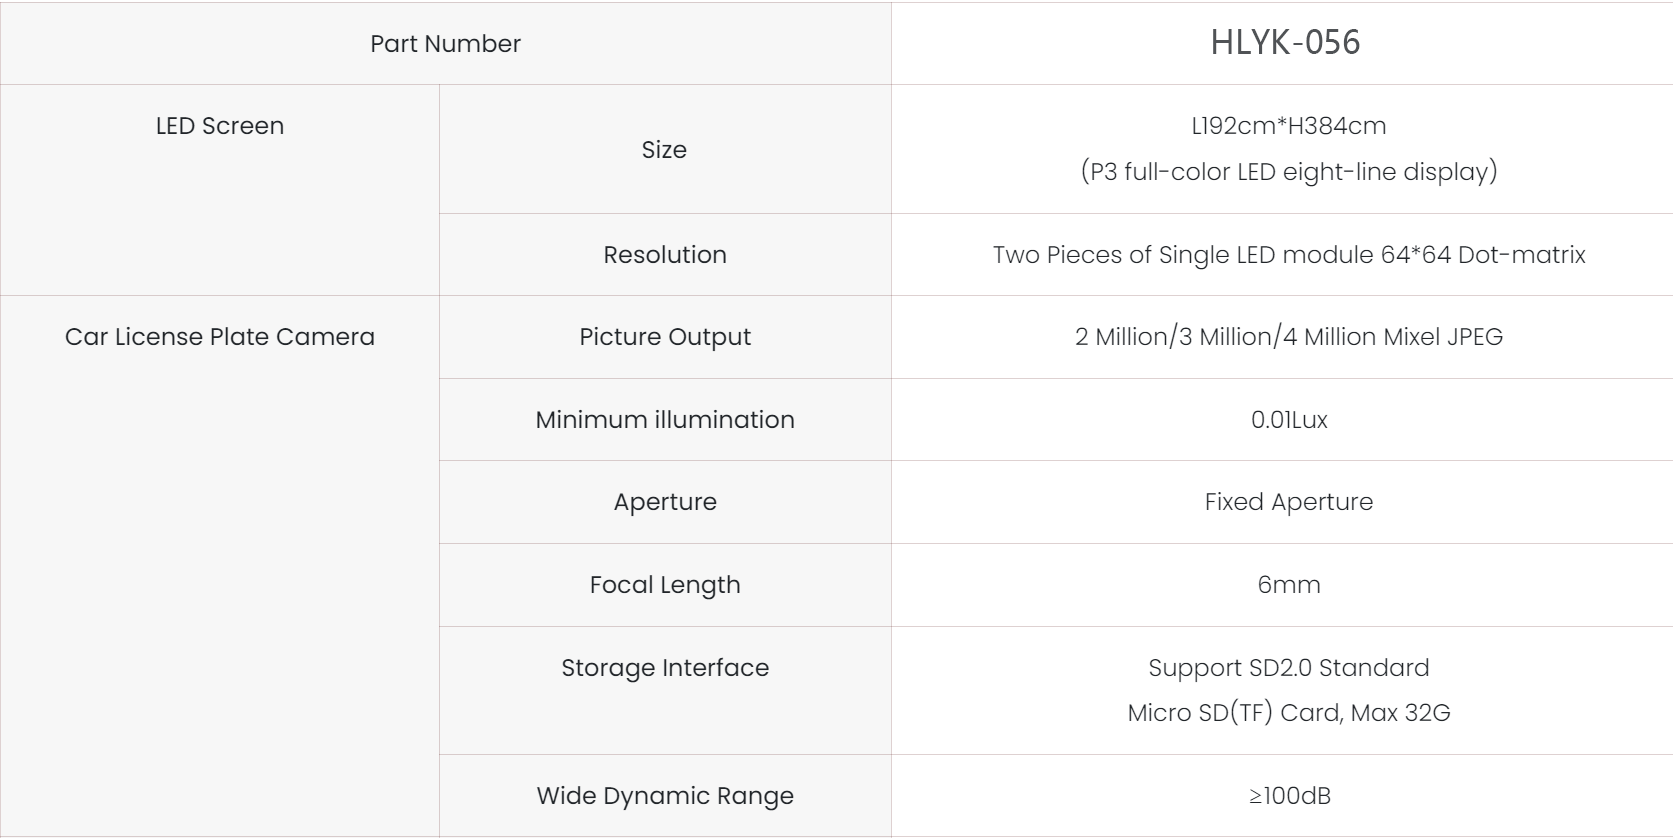The image size is (1673, 838).
Task: Select the LED Screen category cell
Action: (220, 126)
